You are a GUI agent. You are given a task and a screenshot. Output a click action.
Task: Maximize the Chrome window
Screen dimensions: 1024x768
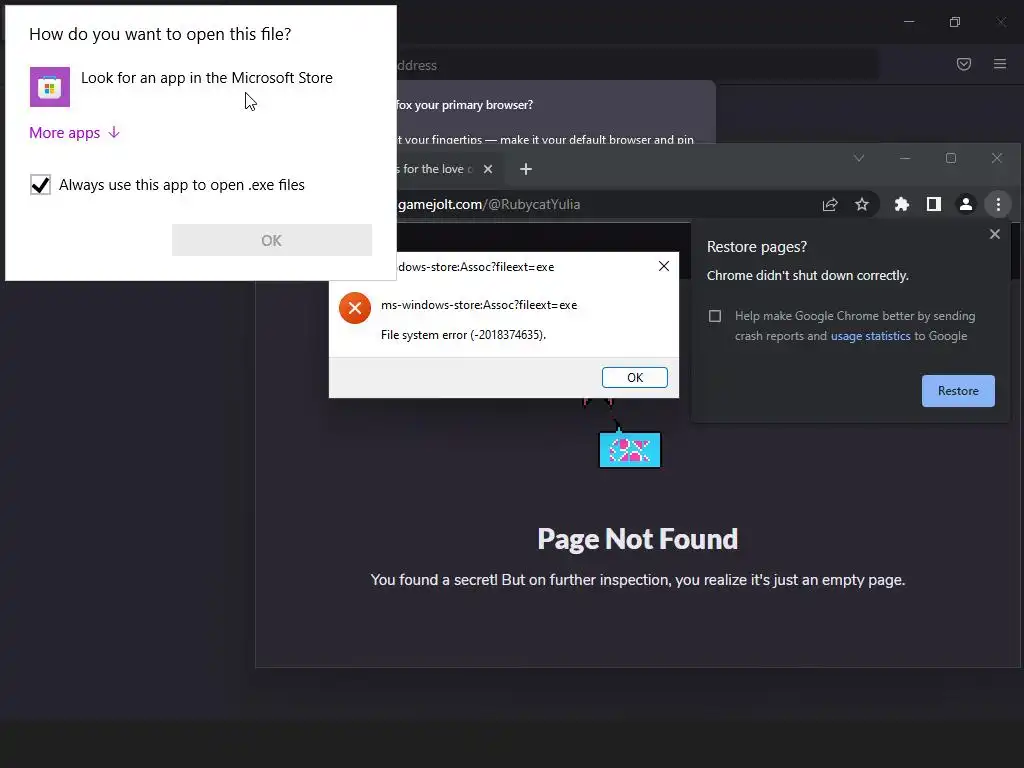click(x=951, y=158)
